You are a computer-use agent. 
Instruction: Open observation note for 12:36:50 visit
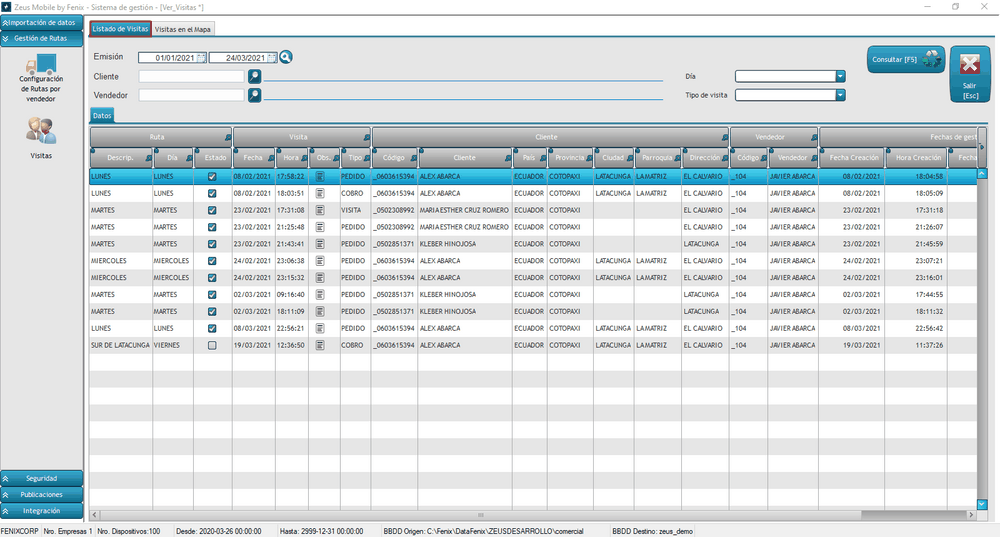[320, 346]
